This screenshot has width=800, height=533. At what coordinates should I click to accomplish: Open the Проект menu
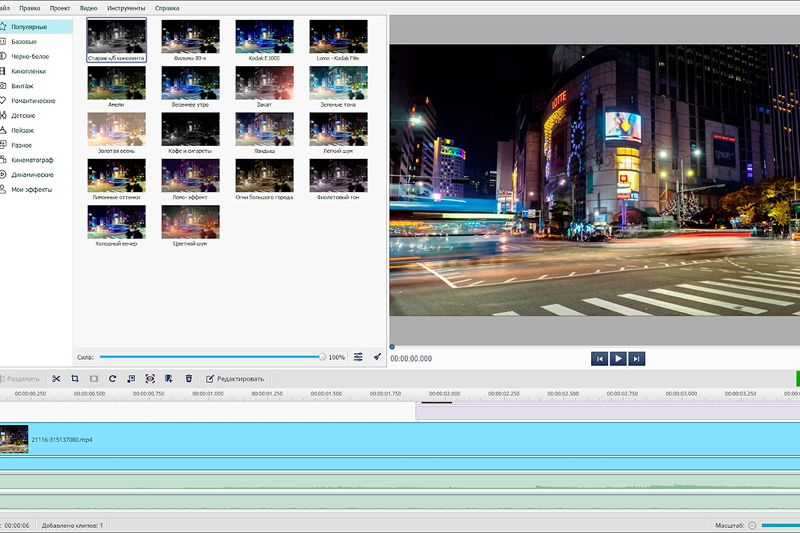60,8
